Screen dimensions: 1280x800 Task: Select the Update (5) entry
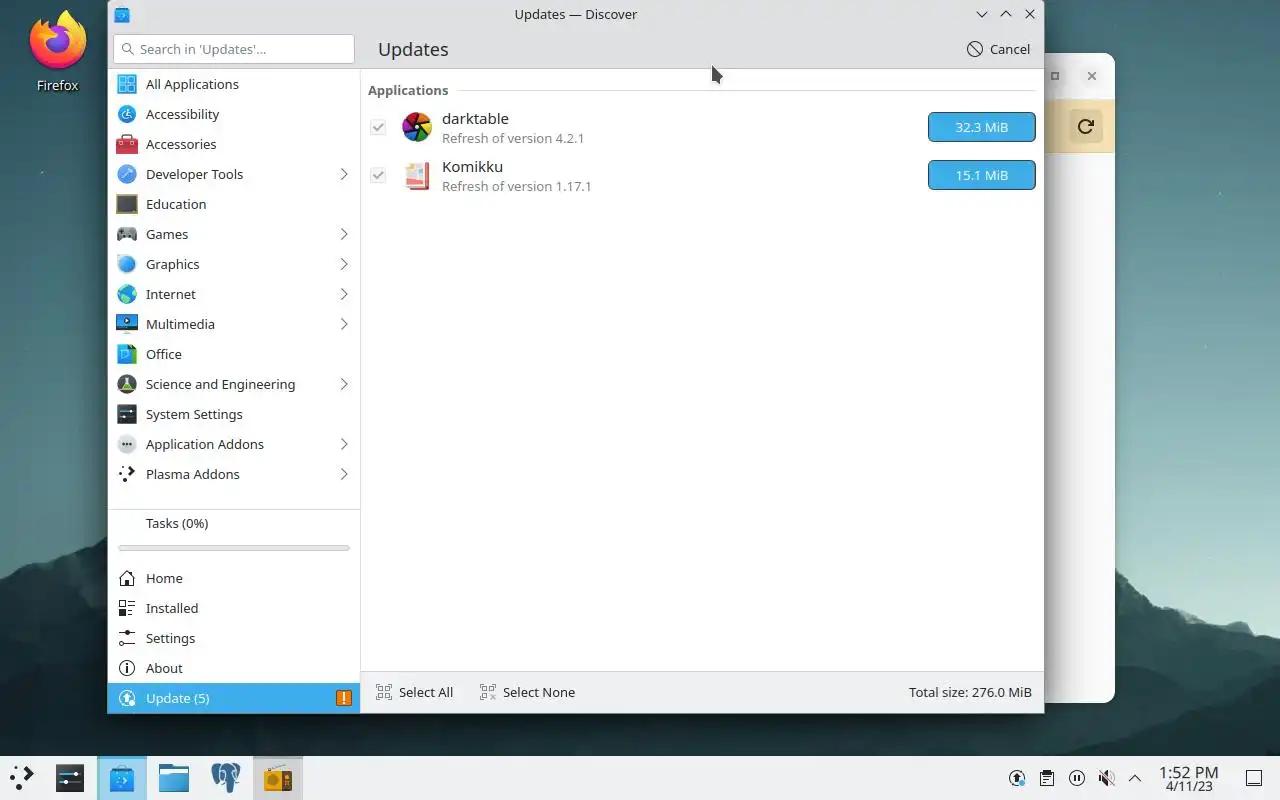(x=234, y=698)
